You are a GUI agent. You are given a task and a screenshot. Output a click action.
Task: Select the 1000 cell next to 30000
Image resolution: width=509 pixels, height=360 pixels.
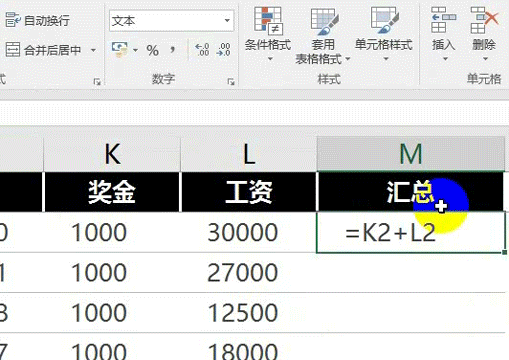pos(112,232)
